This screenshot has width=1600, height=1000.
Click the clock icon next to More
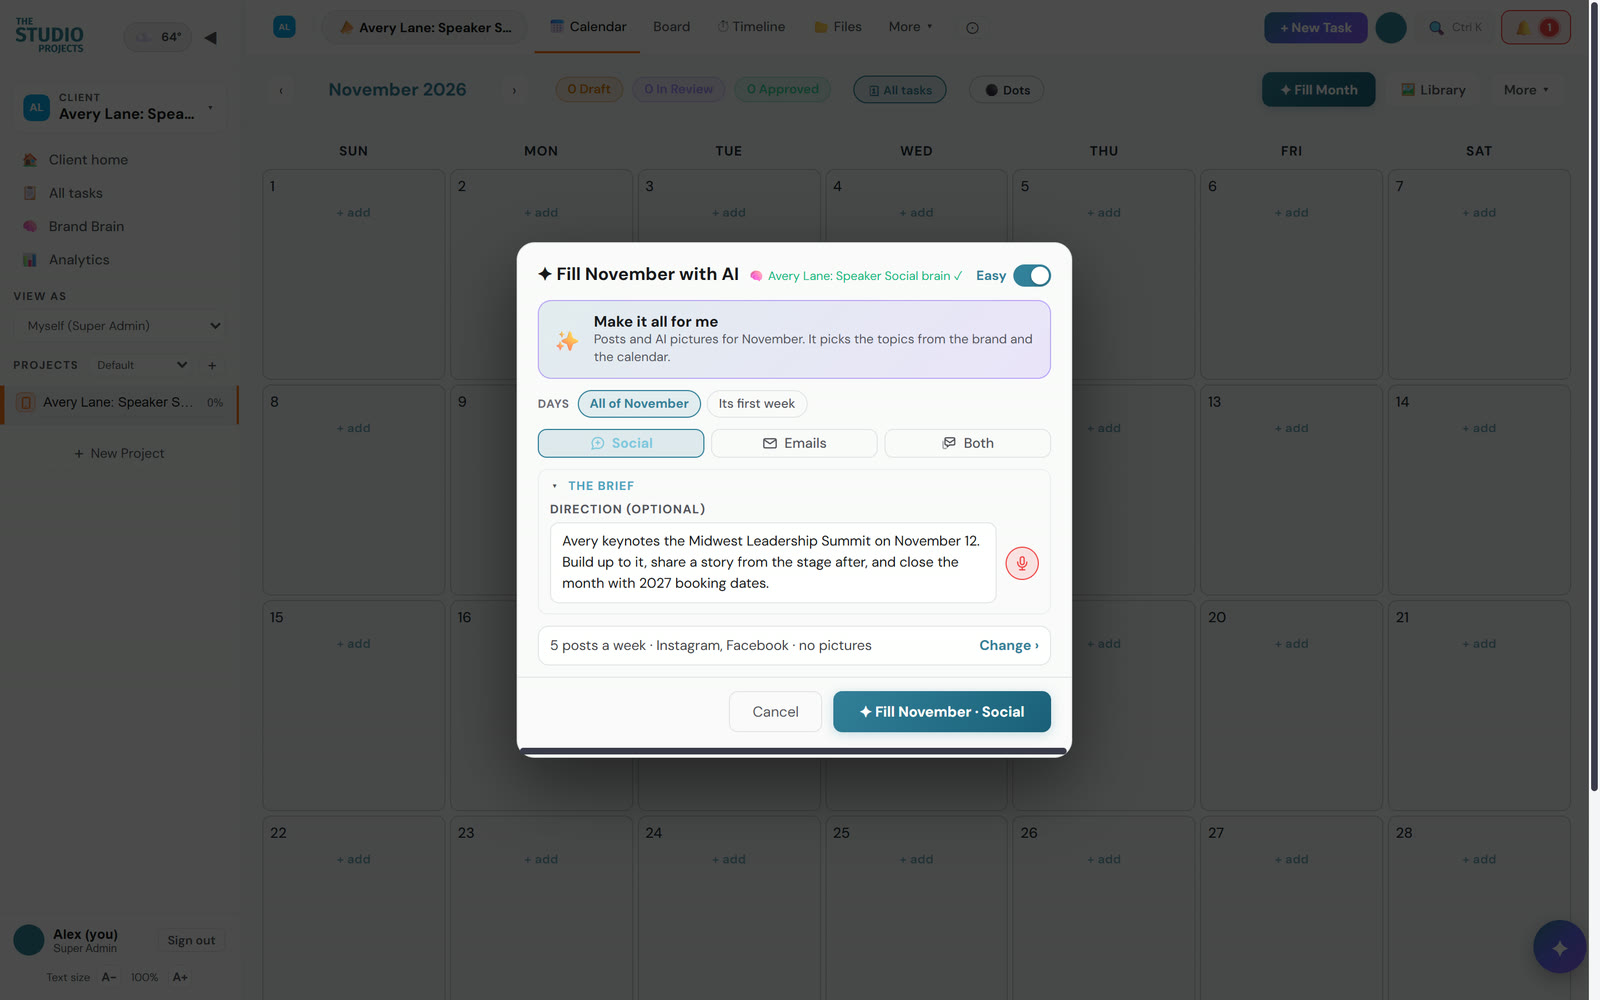click(972, 28)
